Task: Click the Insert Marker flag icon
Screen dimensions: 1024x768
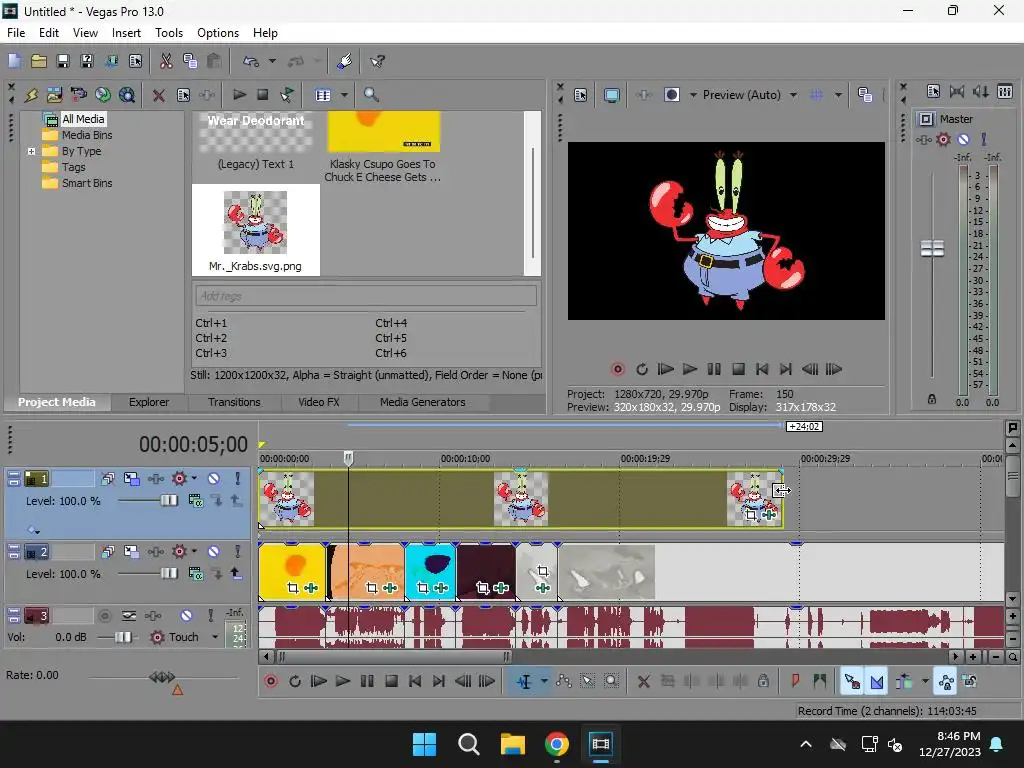Action: [795, 681]
